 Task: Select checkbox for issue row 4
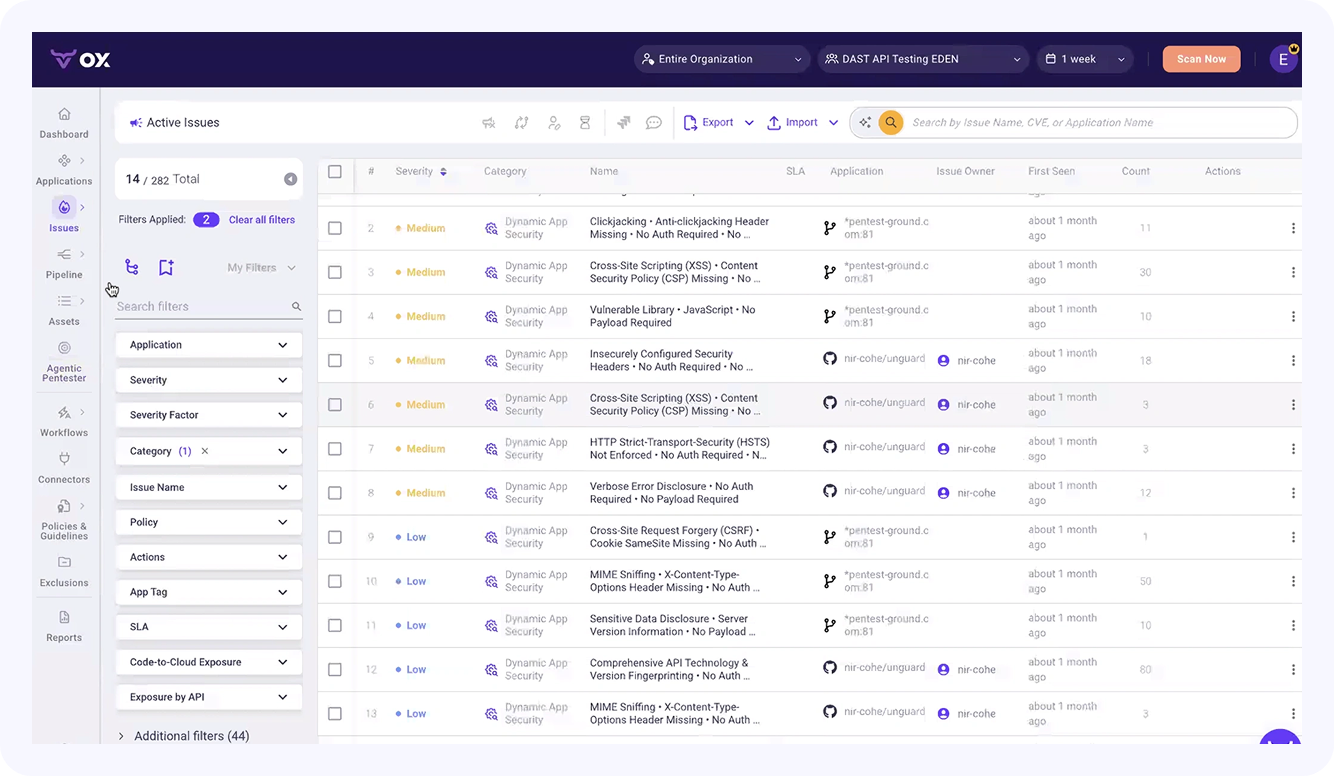(x=335, y=316)
